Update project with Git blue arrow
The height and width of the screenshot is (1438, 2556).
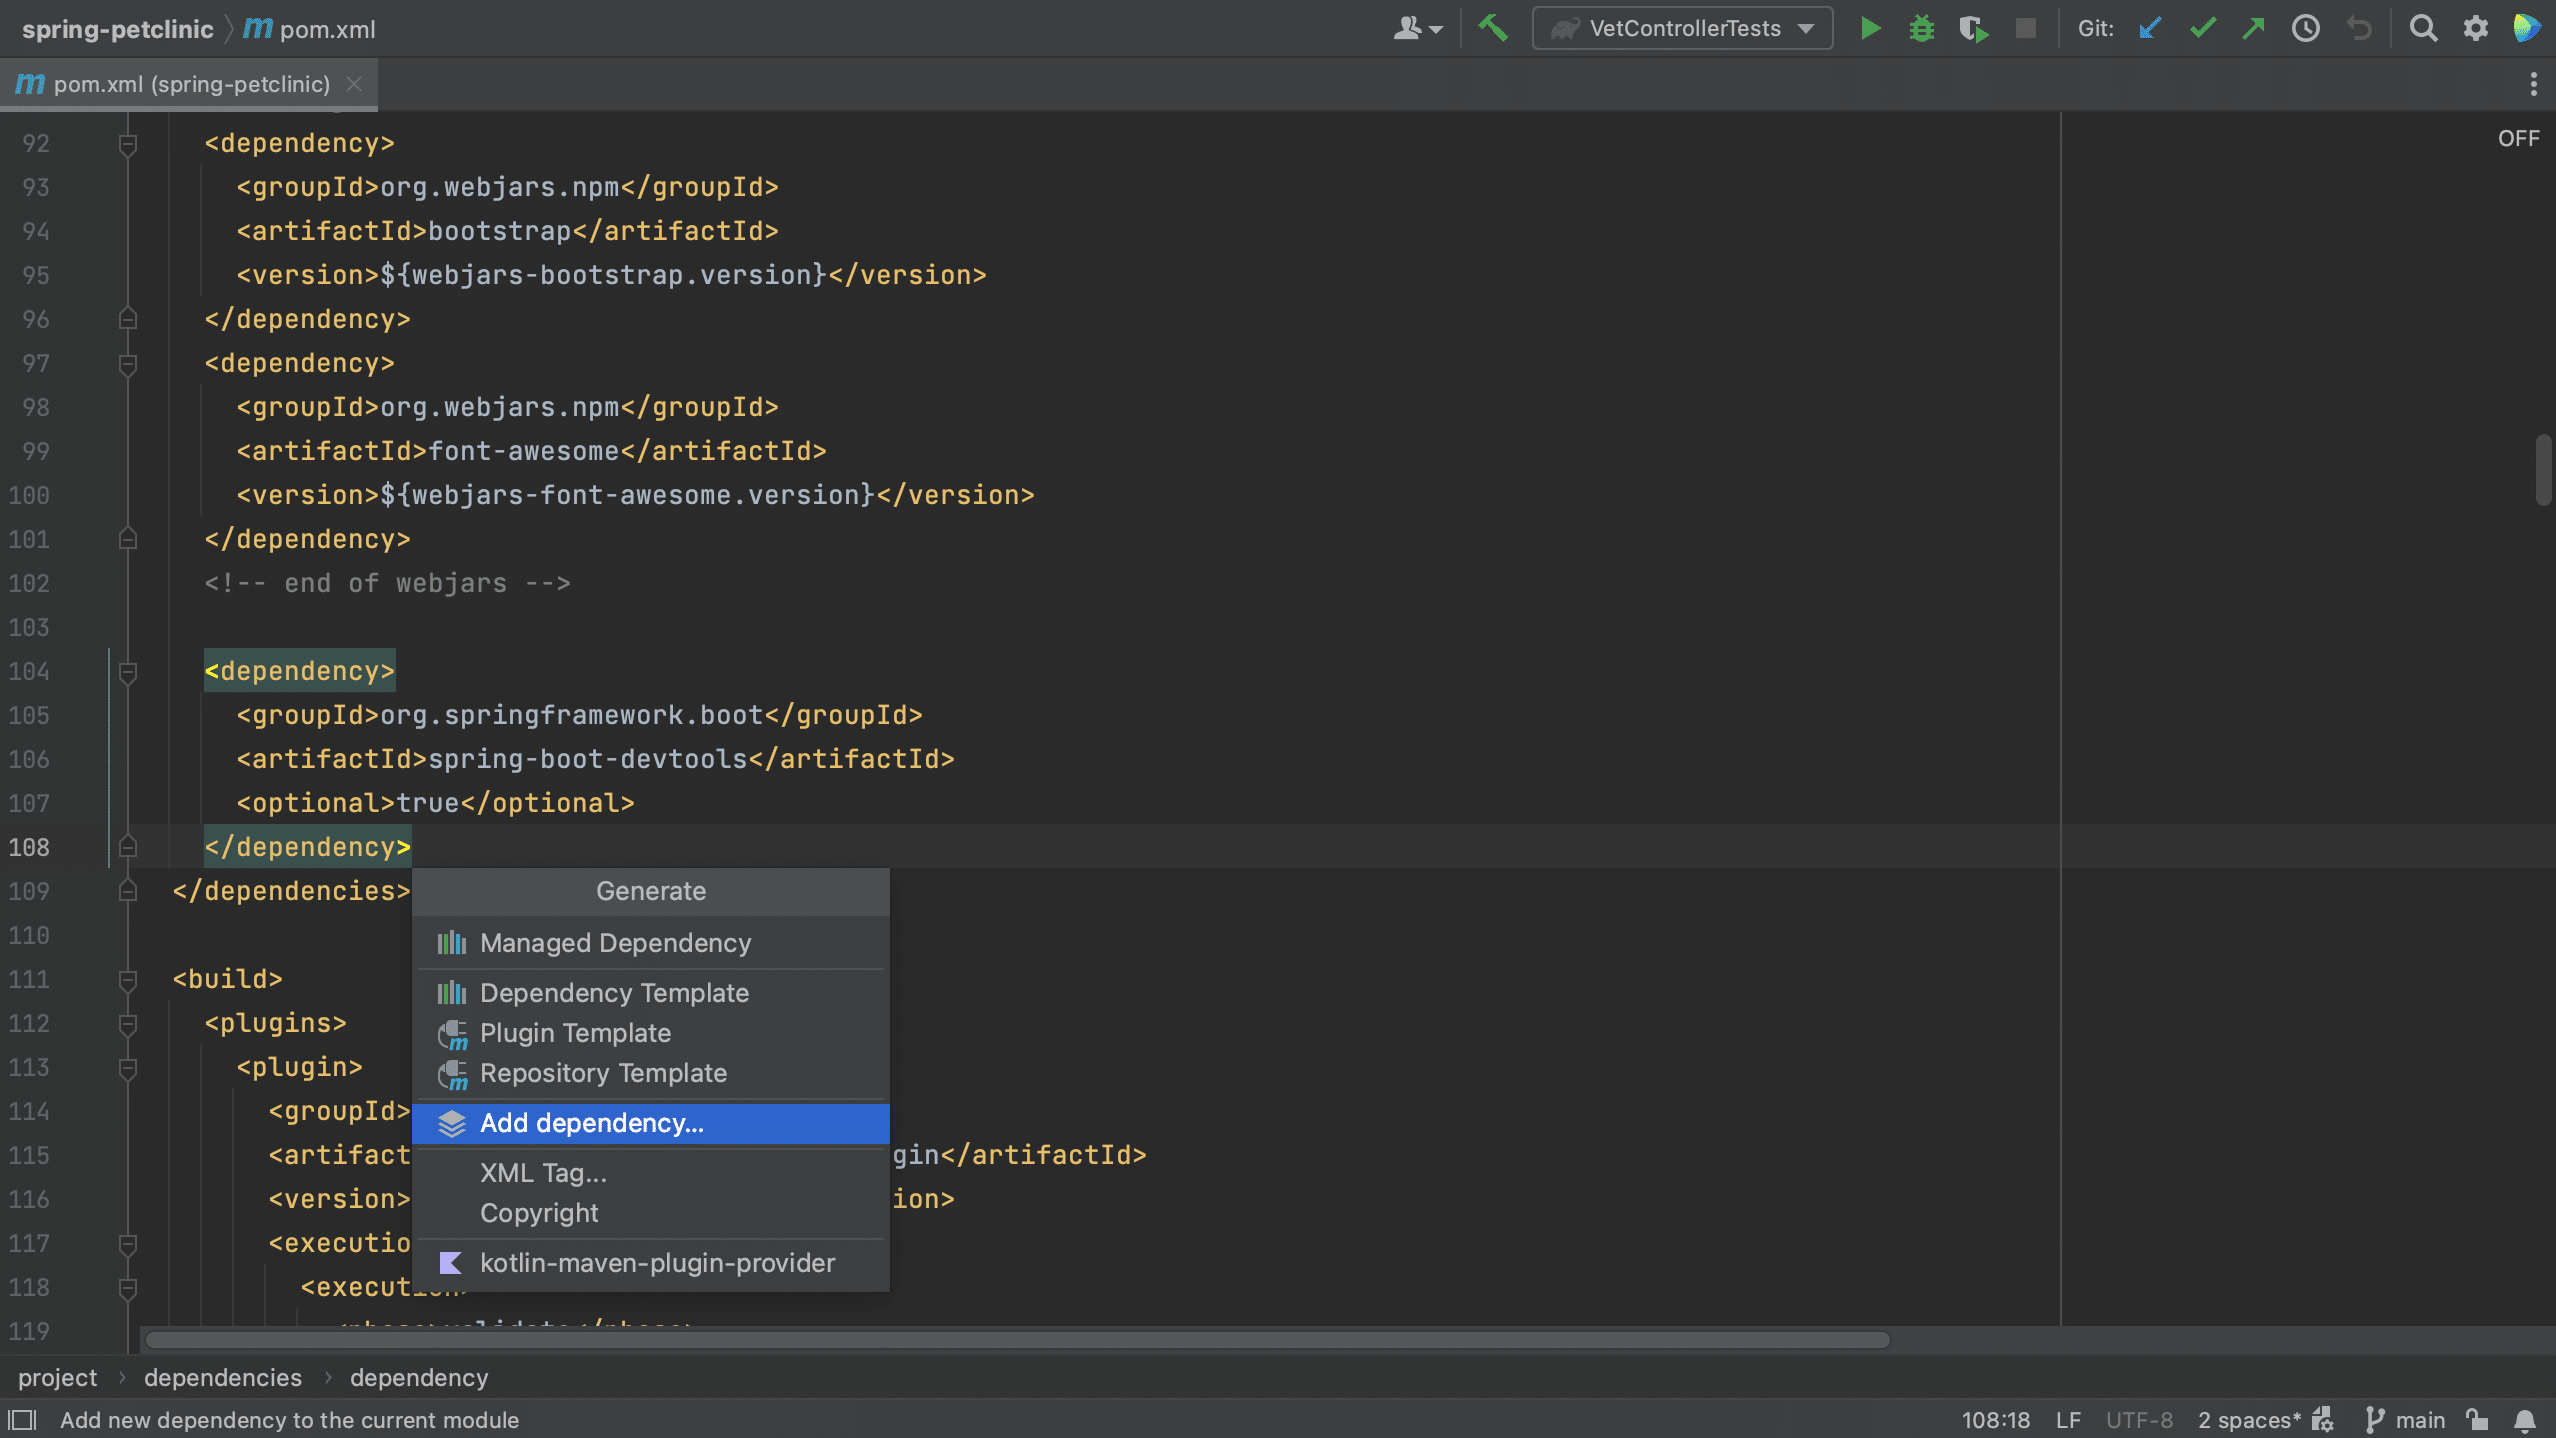point(2149,28)
